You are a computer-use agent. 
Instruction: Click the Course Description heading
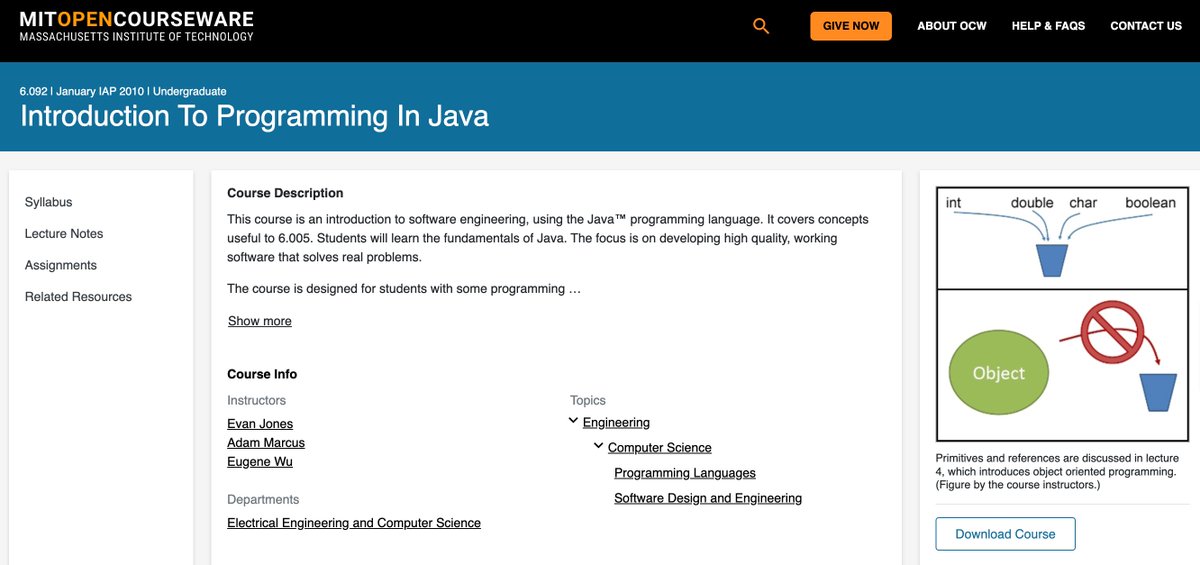point(285,193)
